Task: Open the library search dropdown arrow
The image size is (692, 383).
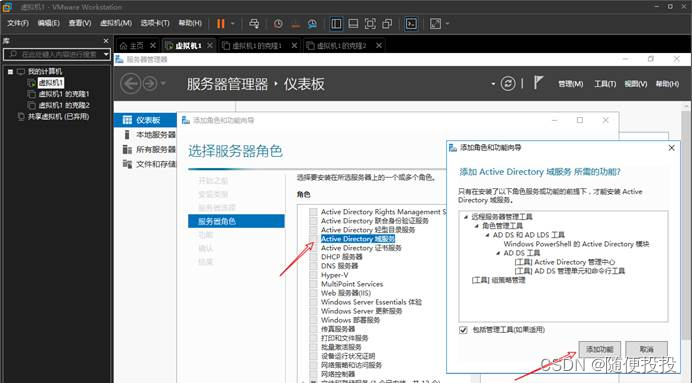Action: click(106, 54)
